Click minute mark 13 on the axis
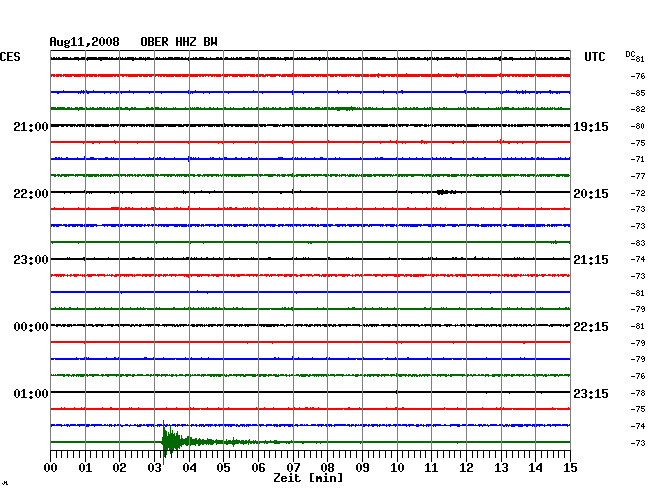The height and width of the screenshot is (494, 650). coord(501,467)
